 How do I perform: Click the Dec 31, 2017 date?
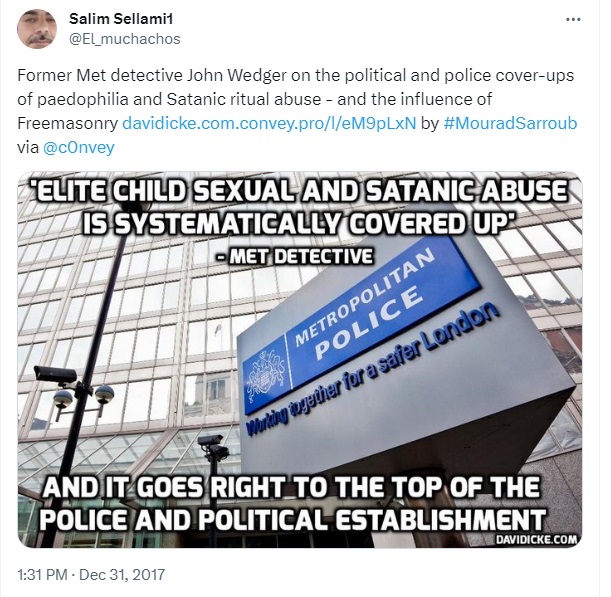[x=122, y=575]
